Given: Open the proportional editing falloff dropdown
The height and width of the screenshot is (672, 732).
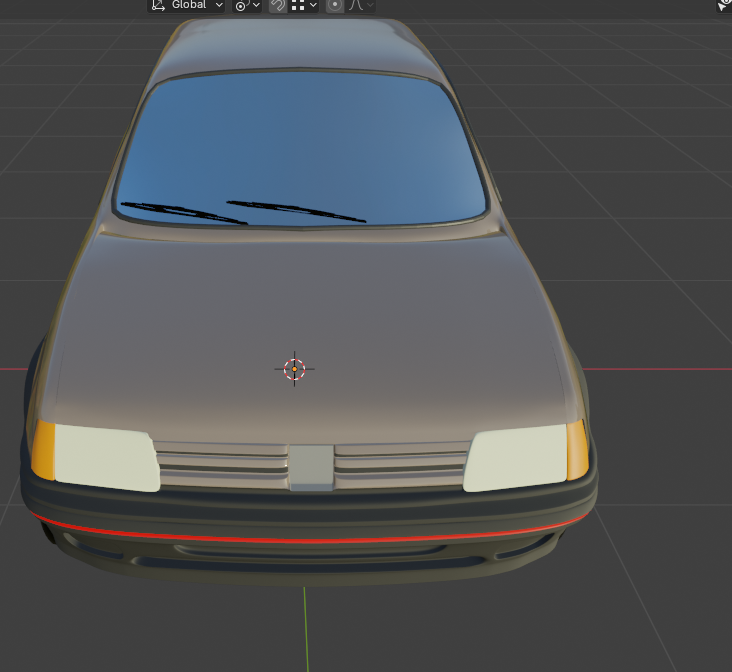Looking at the screenshot, I should point(360,5).
